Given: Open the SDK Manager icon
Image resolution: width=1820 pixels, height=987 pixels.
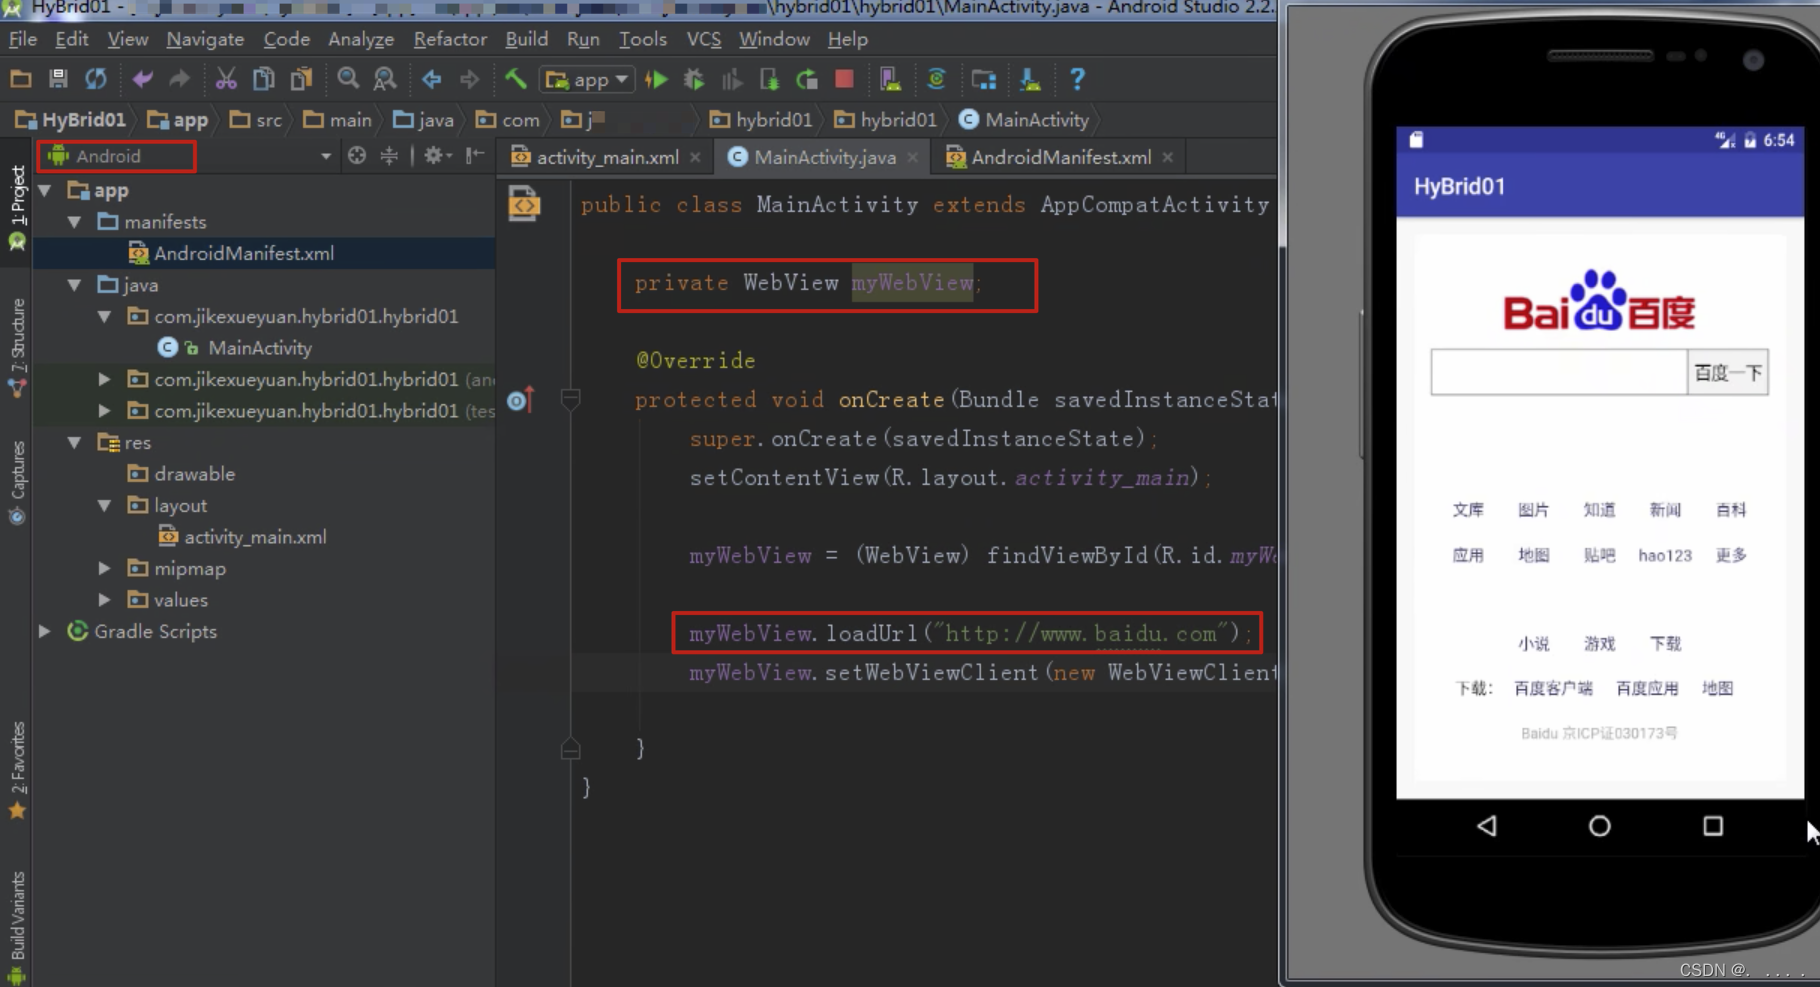Looking at the screenshot, I should [1030, 79].
